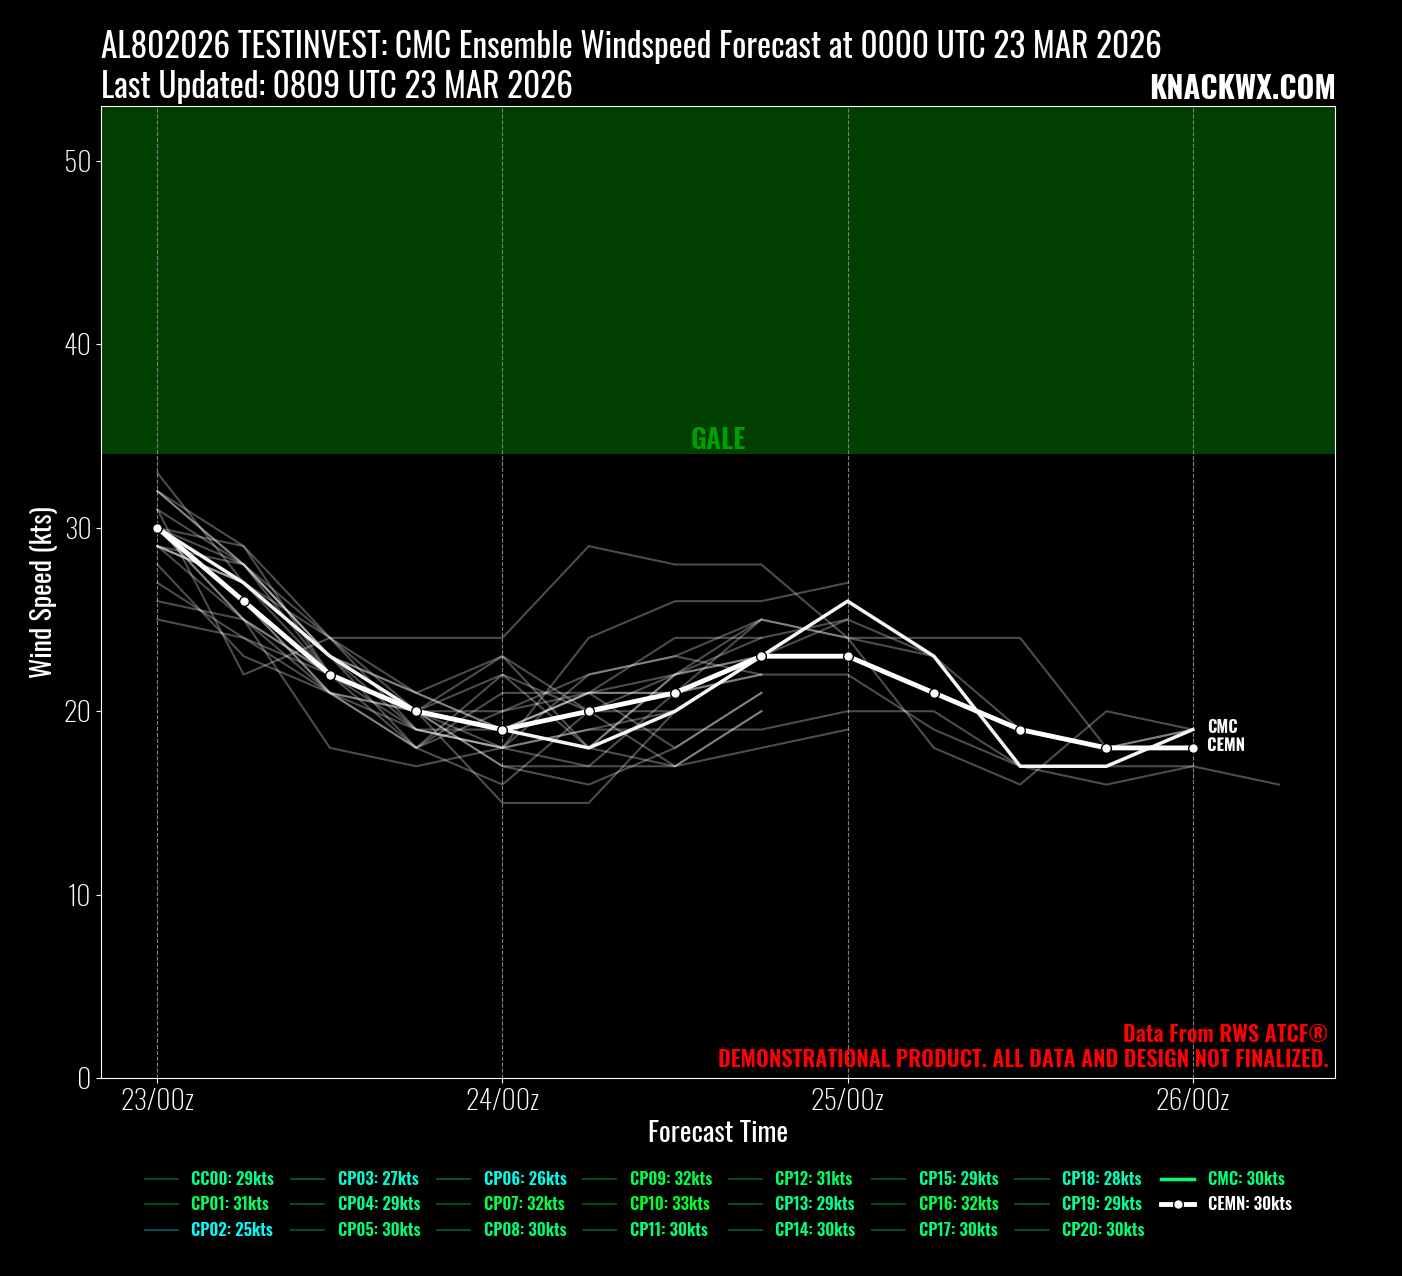Select the CEMN data point at 25/00z
The image size is (1402, 1276).
(848, 656)
